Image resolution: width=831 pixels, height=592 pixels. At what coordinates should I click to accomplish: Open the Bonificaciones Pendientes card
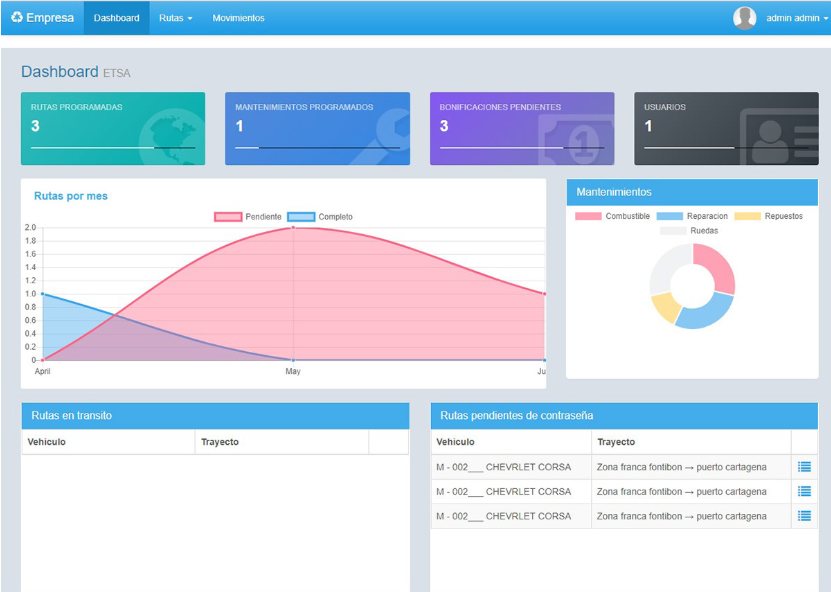pos(521,128)
